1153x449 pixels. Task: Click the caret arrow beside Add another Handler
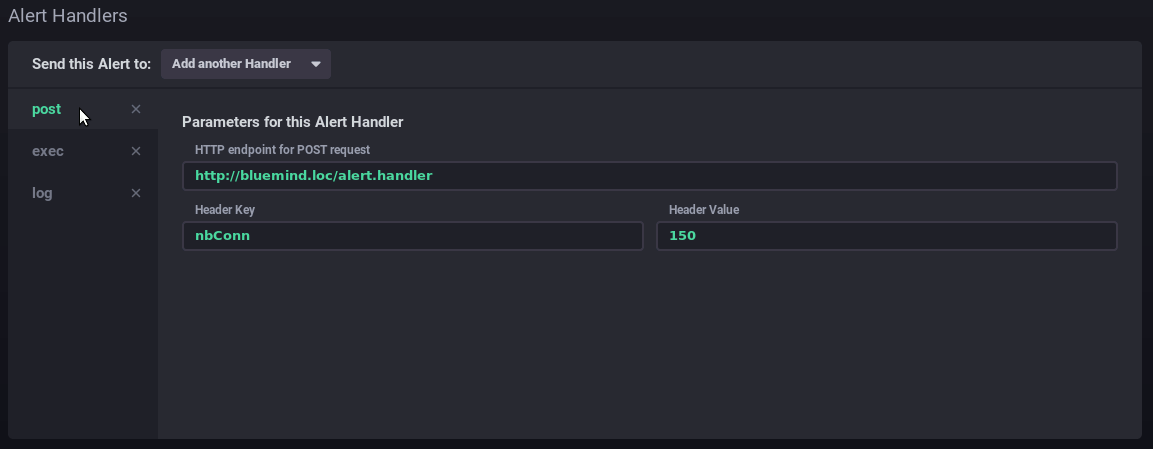316,64
